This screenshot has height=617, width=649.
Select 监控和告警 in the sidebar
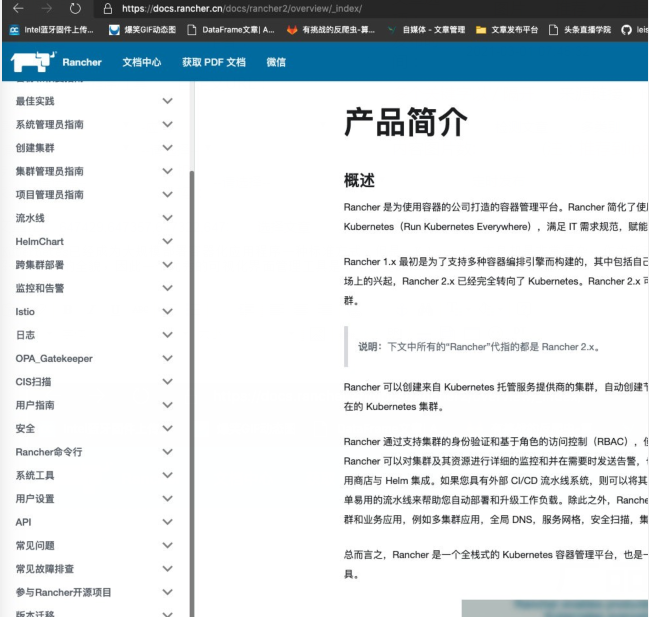(x=40, y=288)
